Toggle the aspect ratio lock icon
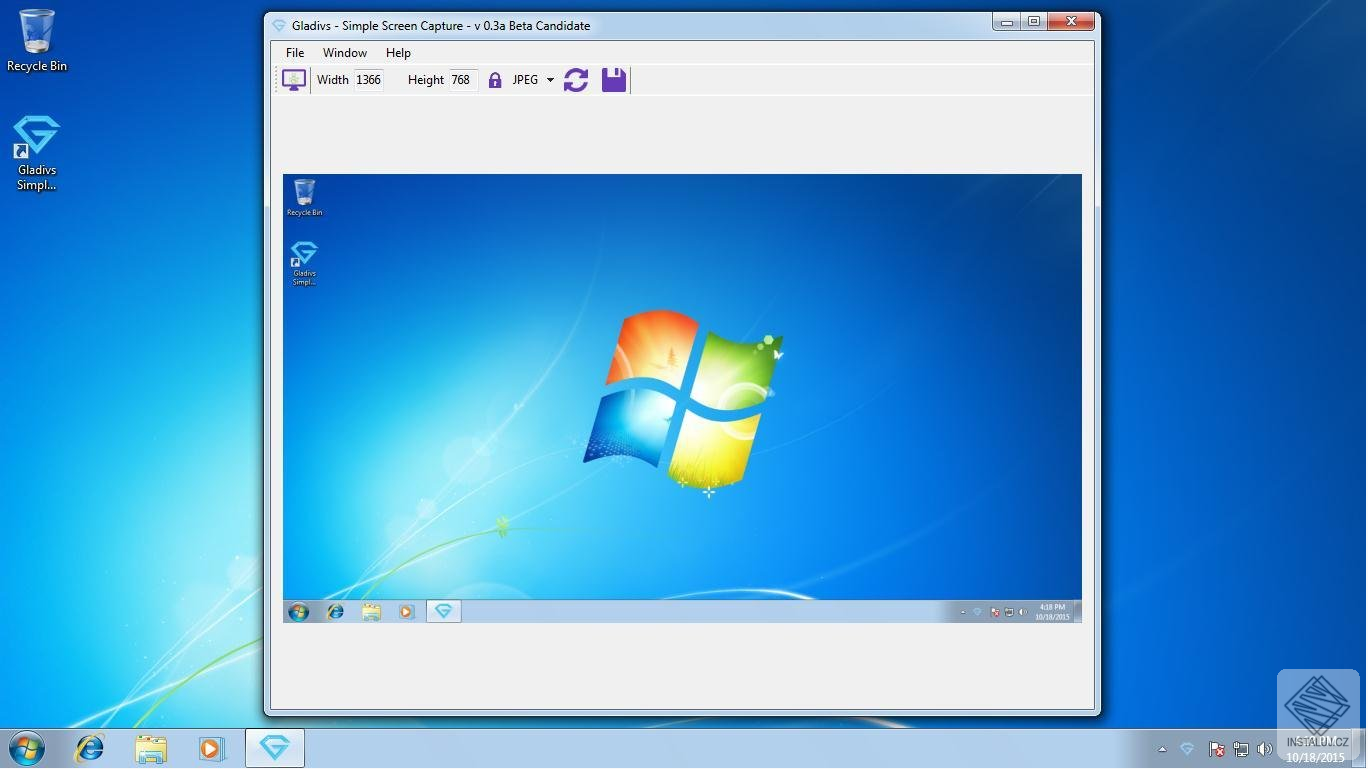Viewport: 1368px width, 769px height. 495,79
